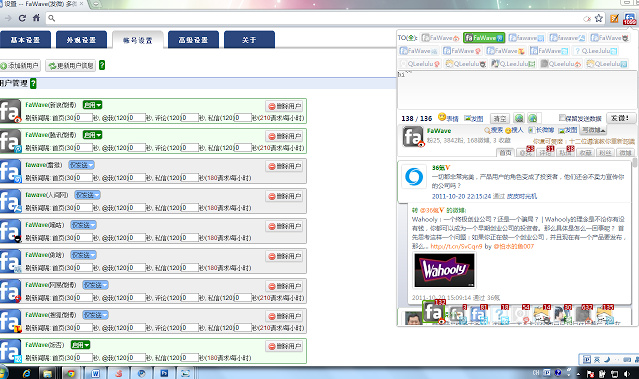Select the highlighted green FaWave account chip
The width and height of the screenshot is (639, 379).
click(484, 38)
